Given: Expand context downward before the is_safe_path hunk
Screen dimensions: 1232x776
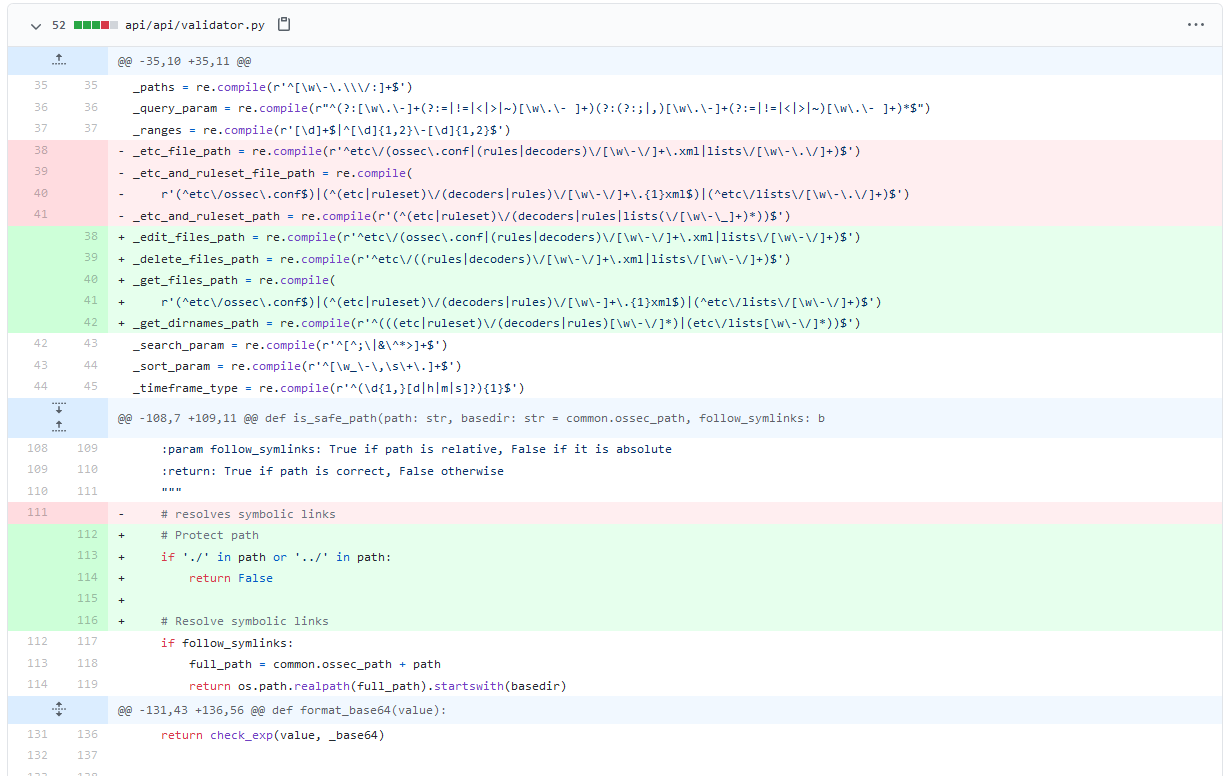Looking at the screenshot, I should [58, 410].
